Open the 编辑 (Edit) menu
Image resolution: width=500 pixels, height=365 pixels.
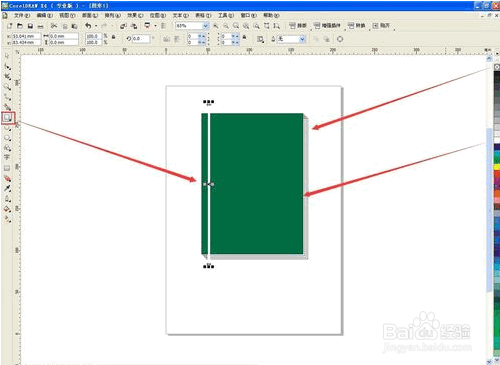coord(44,15)
